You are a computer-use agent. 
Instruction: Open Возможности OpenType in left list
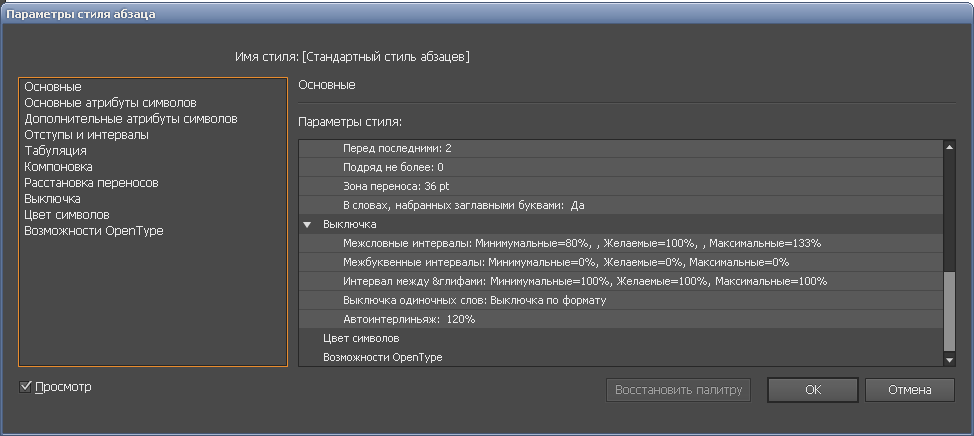point(94,231)
